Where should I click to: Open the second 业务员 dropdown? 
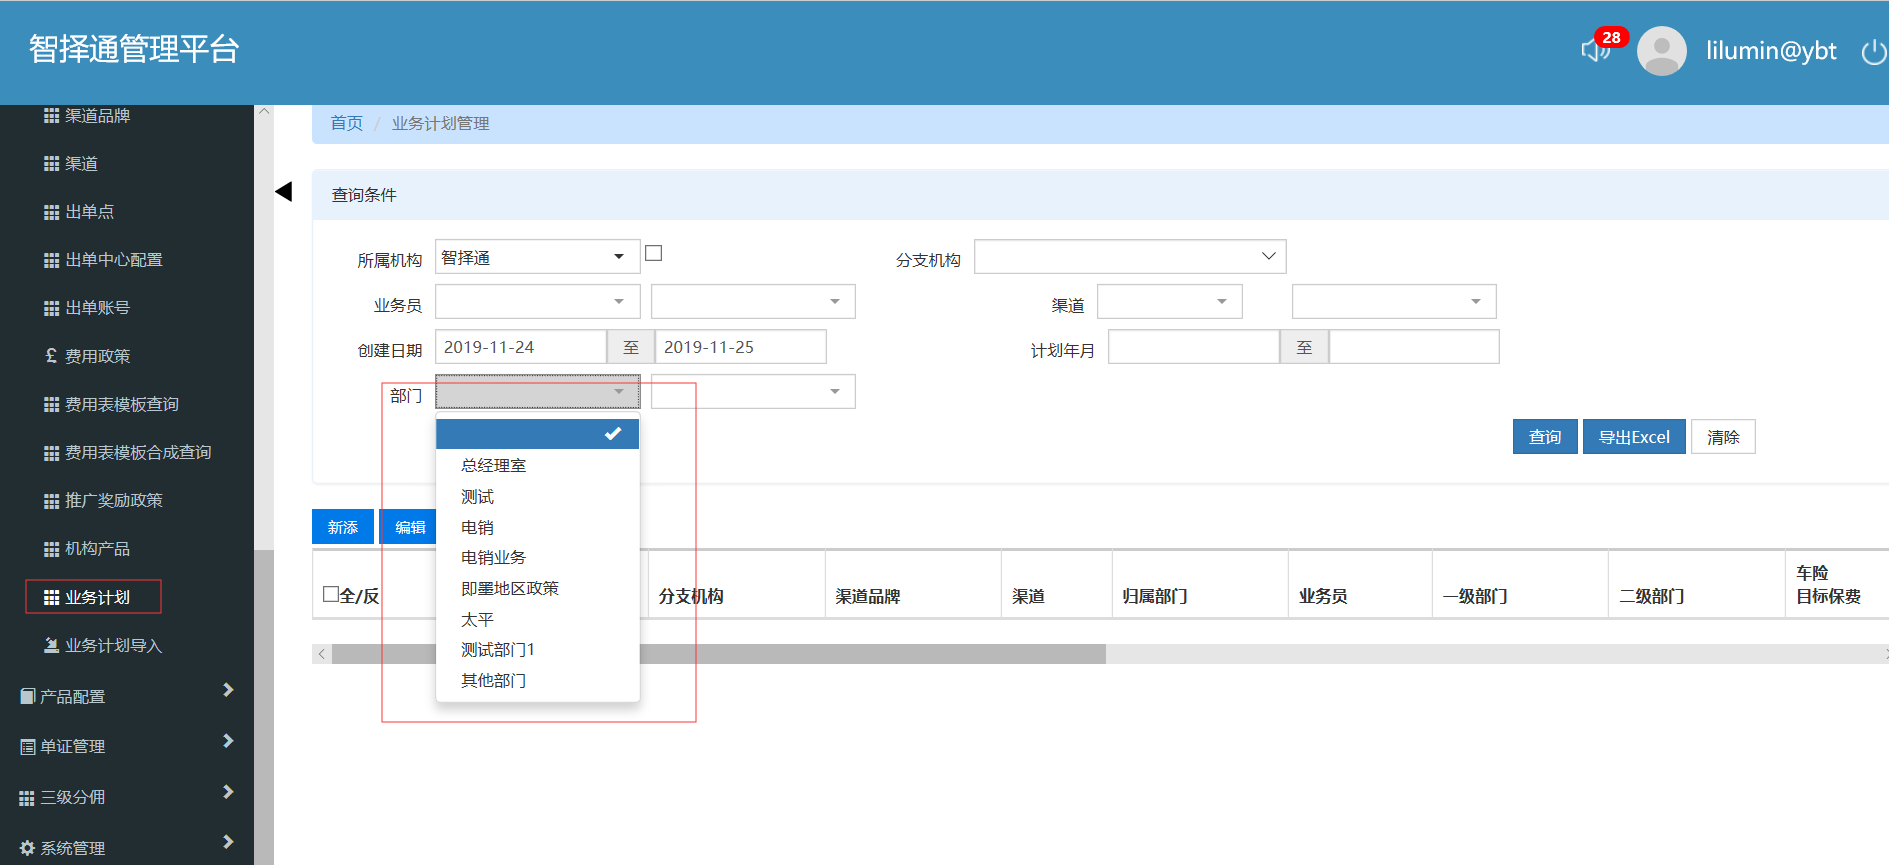coord(753,302)
